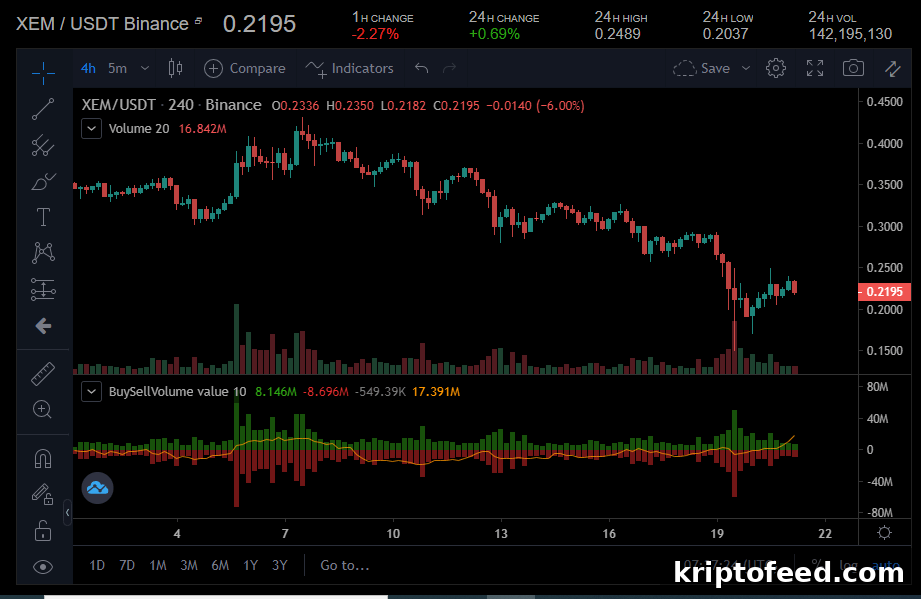This screenshot has height=599, width=921.
Task: Click the 24H VOL value 142,195,130
Action: click(851, 35)
